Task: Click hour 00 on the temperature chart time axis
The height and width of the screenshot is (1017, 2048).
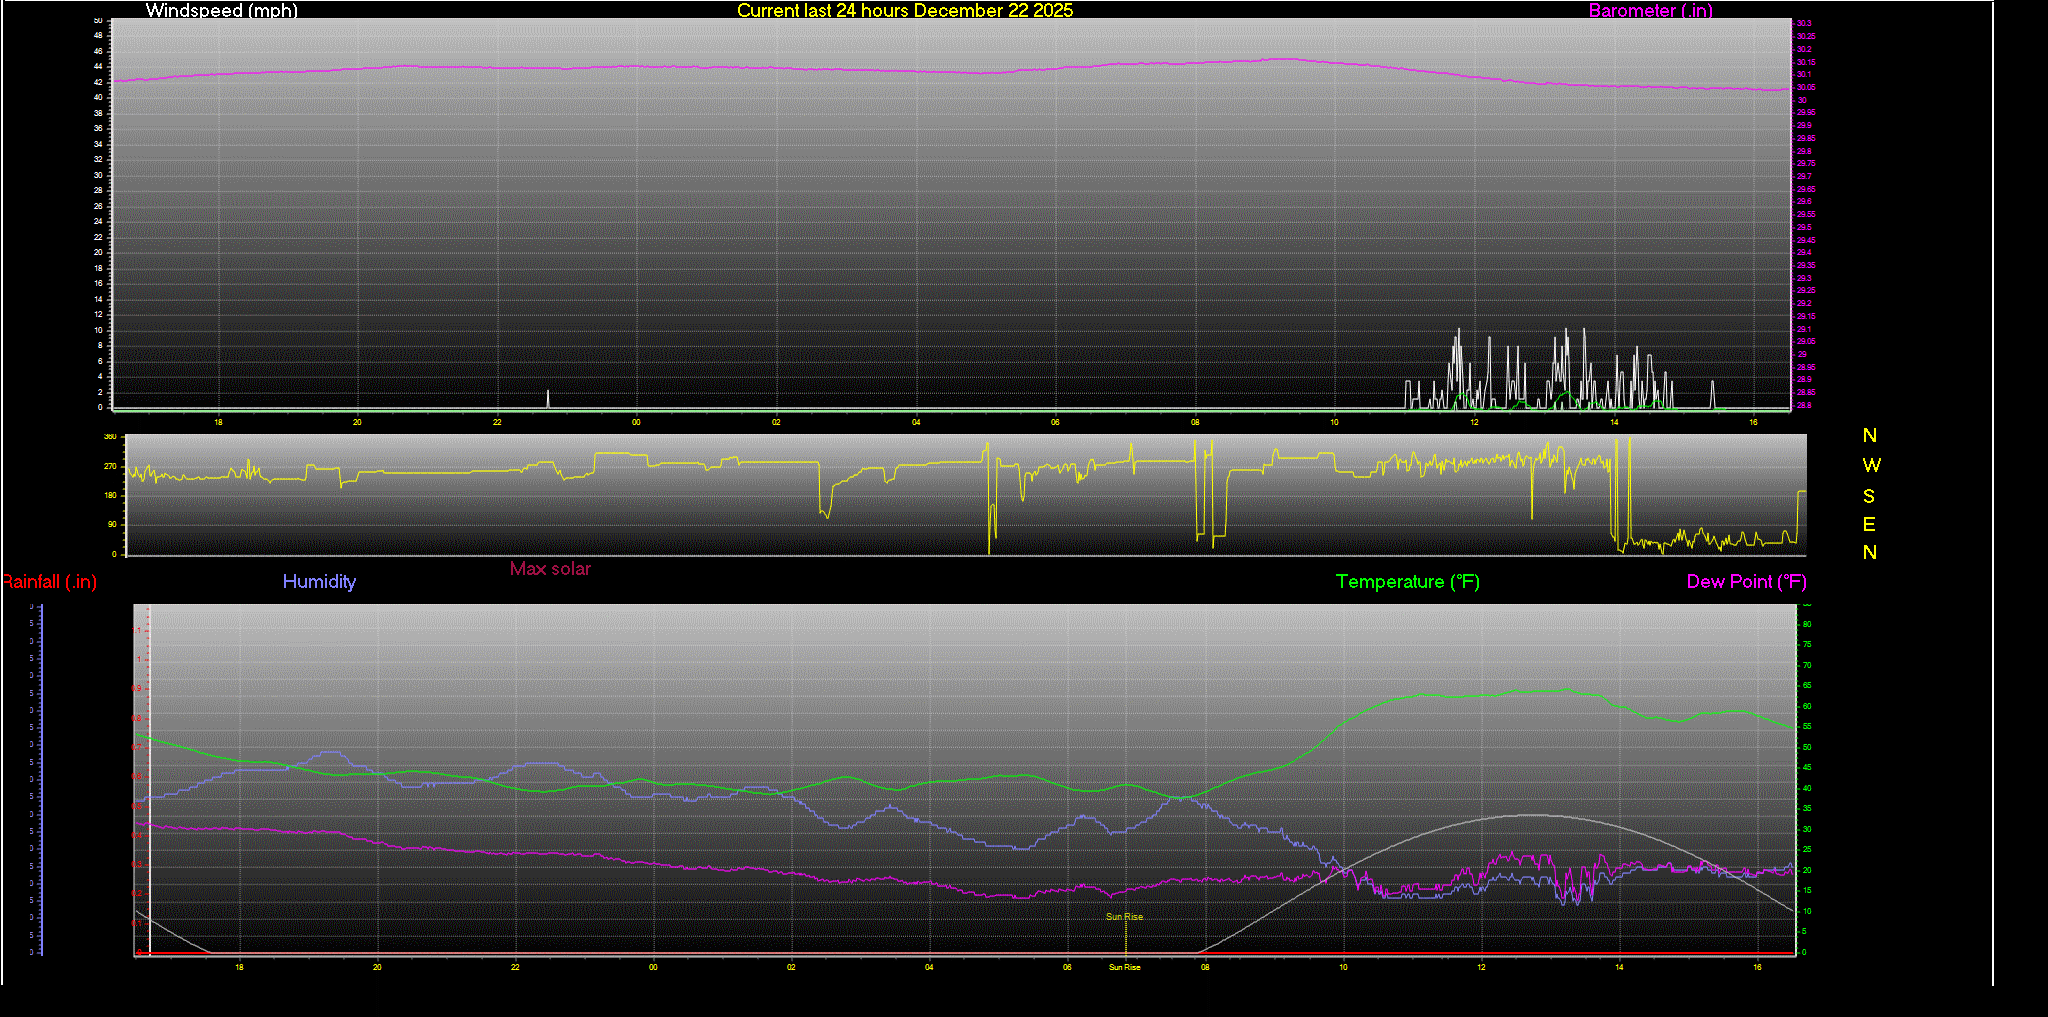Action: click(653, 967)
